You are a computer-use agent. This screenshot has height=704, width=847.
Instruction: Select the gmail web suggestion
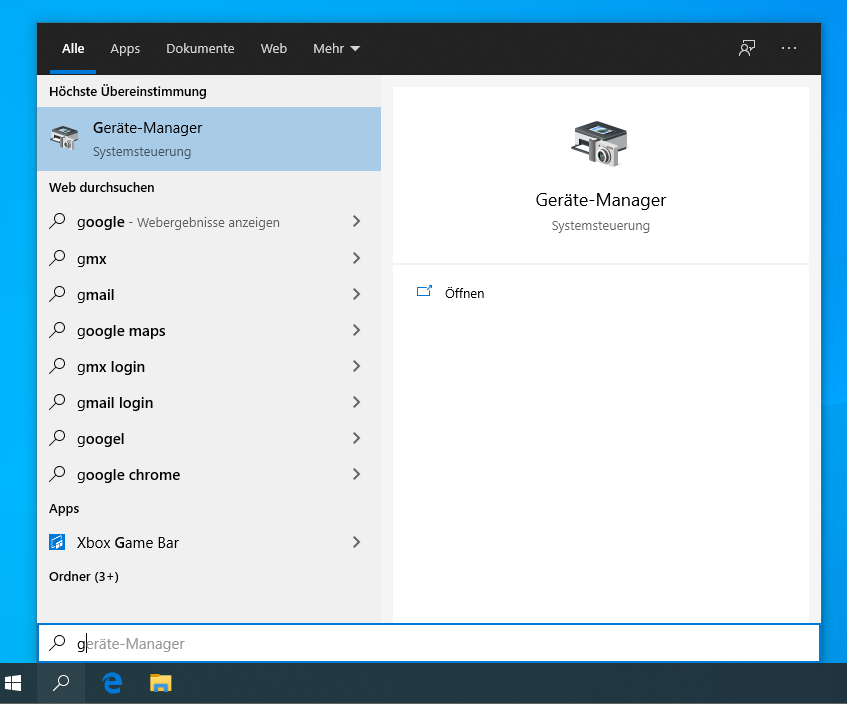click(x=209, y=294)
